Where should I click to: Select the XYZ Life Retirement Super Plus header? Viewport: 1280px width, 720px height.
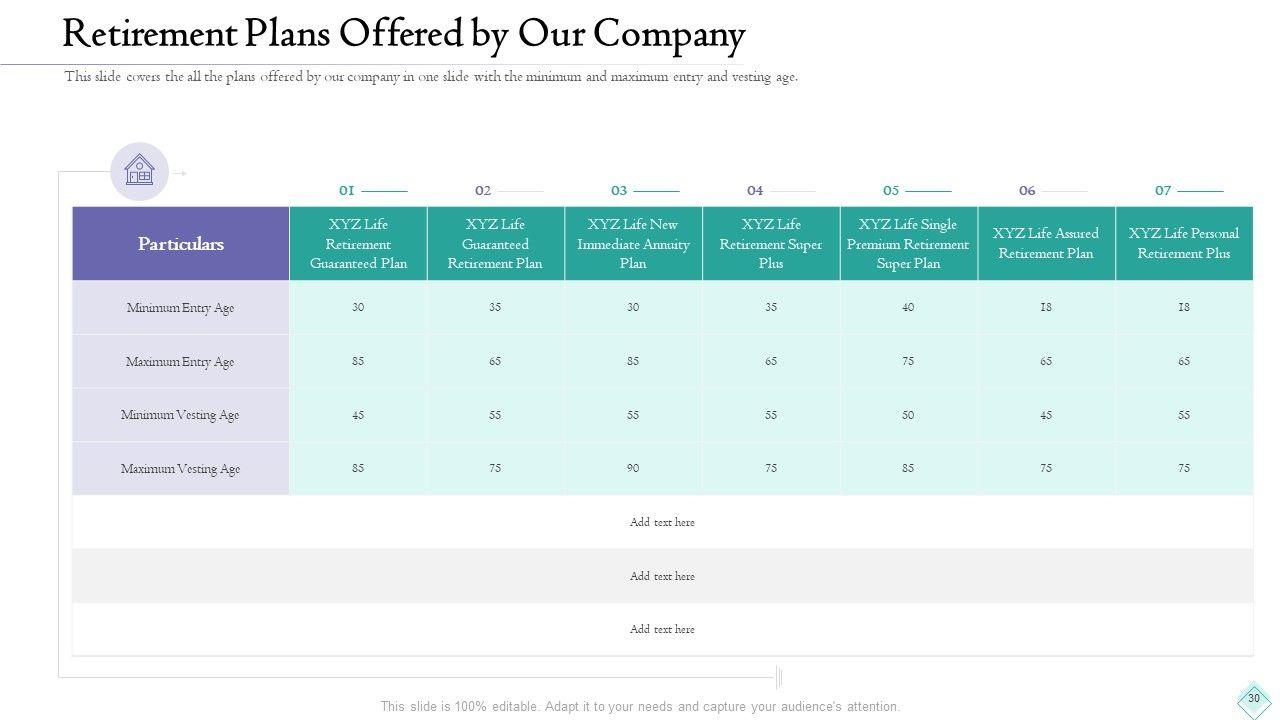coord(771,244)
